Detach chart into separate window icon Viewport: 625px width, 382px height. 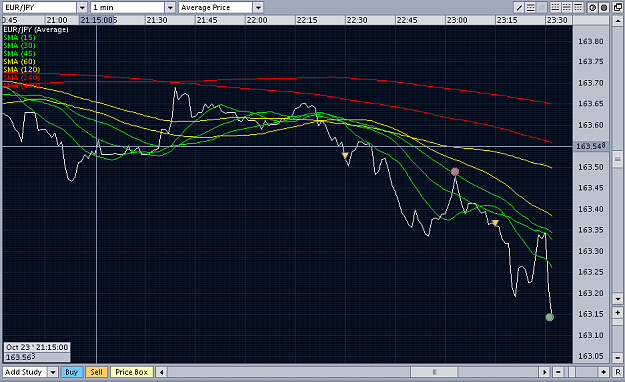(618, 8)
